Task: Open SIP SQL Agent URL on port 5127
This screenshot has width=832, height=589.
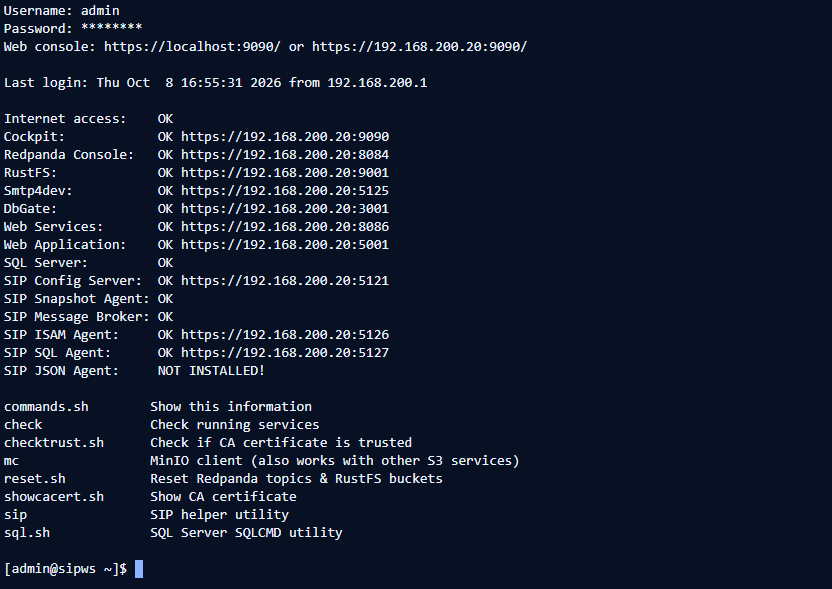Action: 285,353
